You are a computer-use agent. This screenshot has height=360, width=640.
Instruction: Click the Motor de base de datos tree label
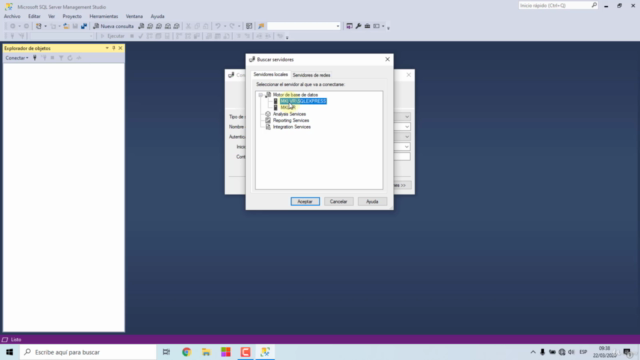click(295, 95)
